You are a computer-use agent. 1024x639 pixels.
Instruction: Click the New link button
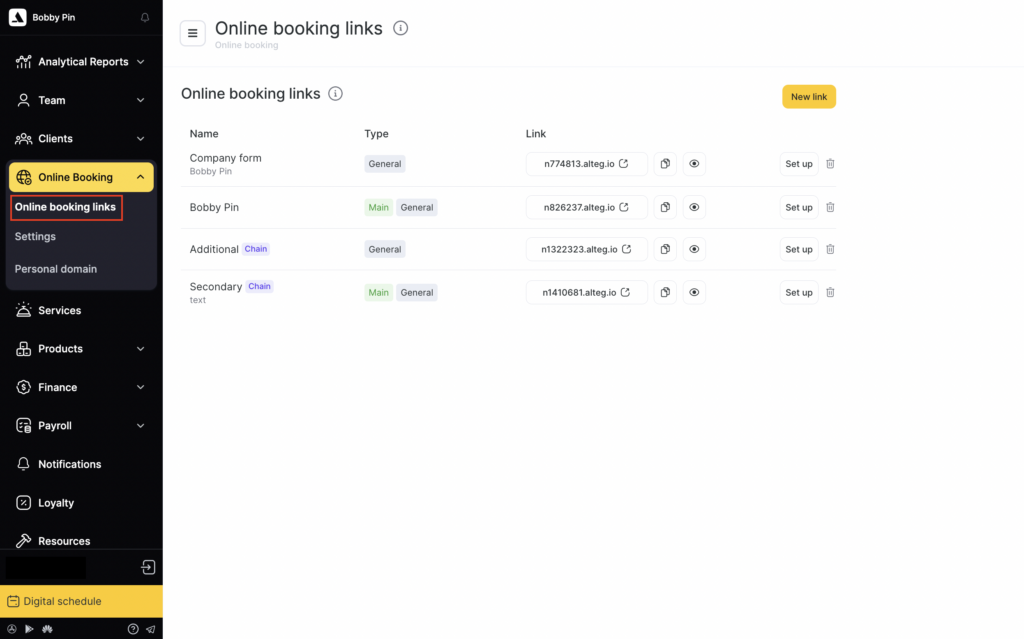[808, 97]
